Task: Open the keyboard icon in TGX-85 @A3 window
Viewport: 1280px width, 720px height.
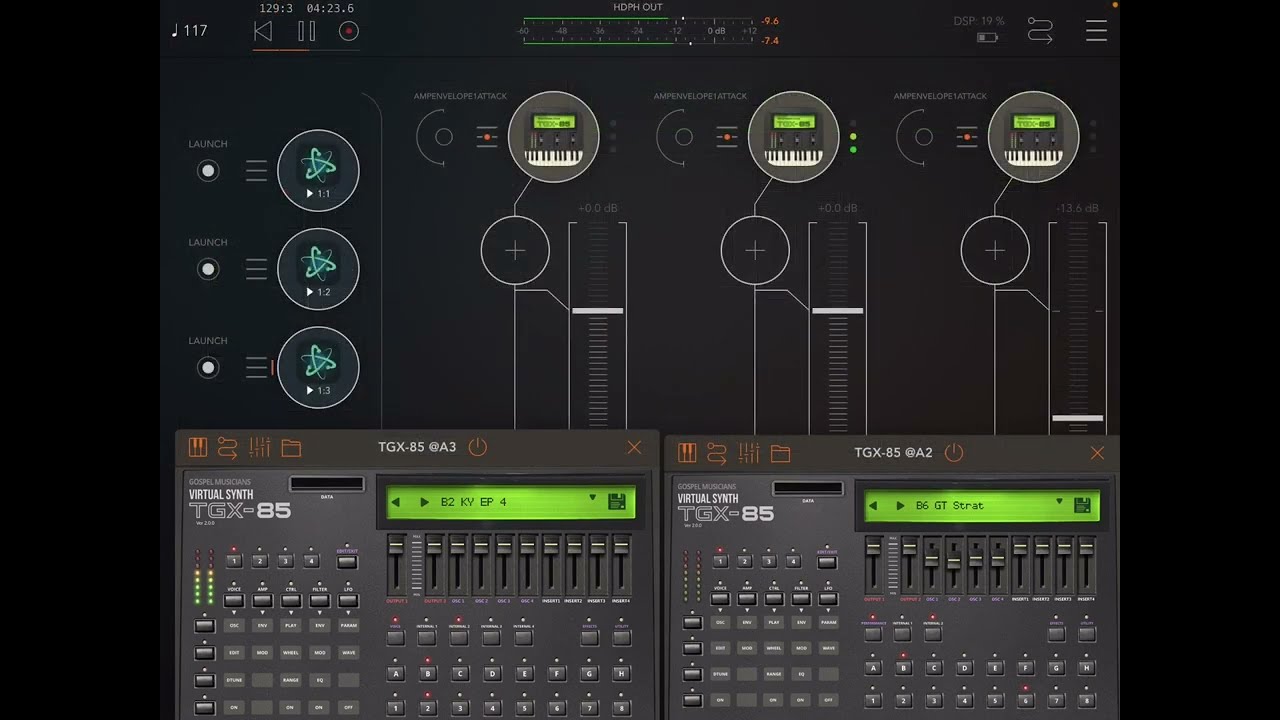Action: 197,448
